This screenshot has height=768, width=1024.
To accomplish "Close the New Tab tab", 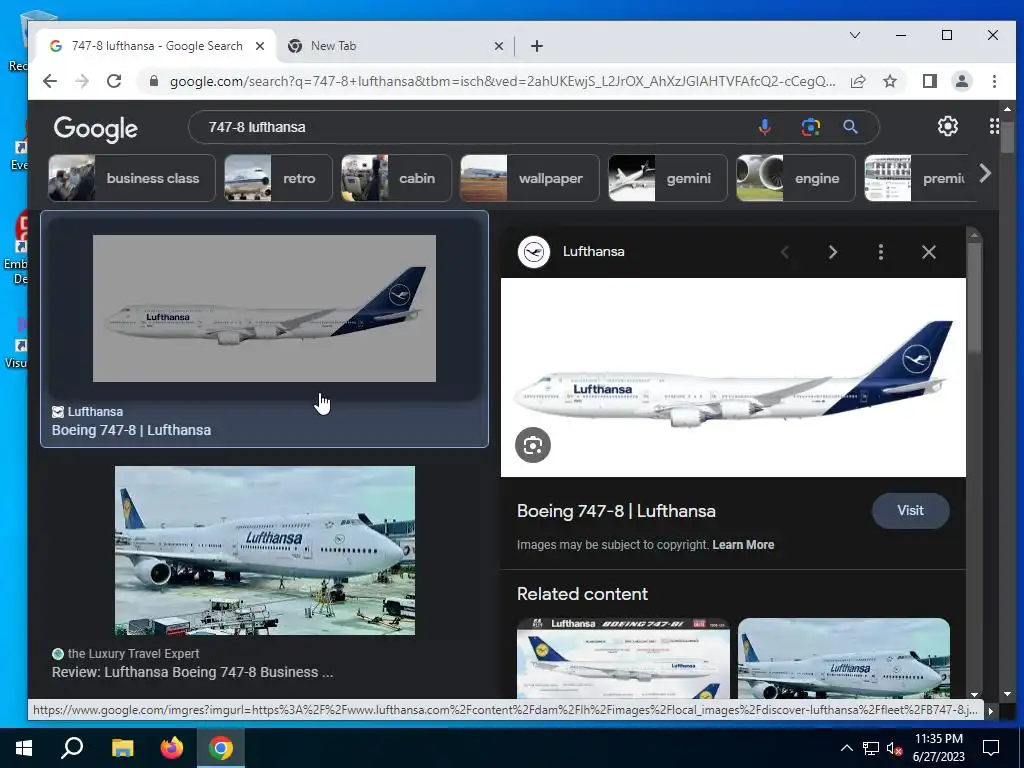I will tap(498, 46).
